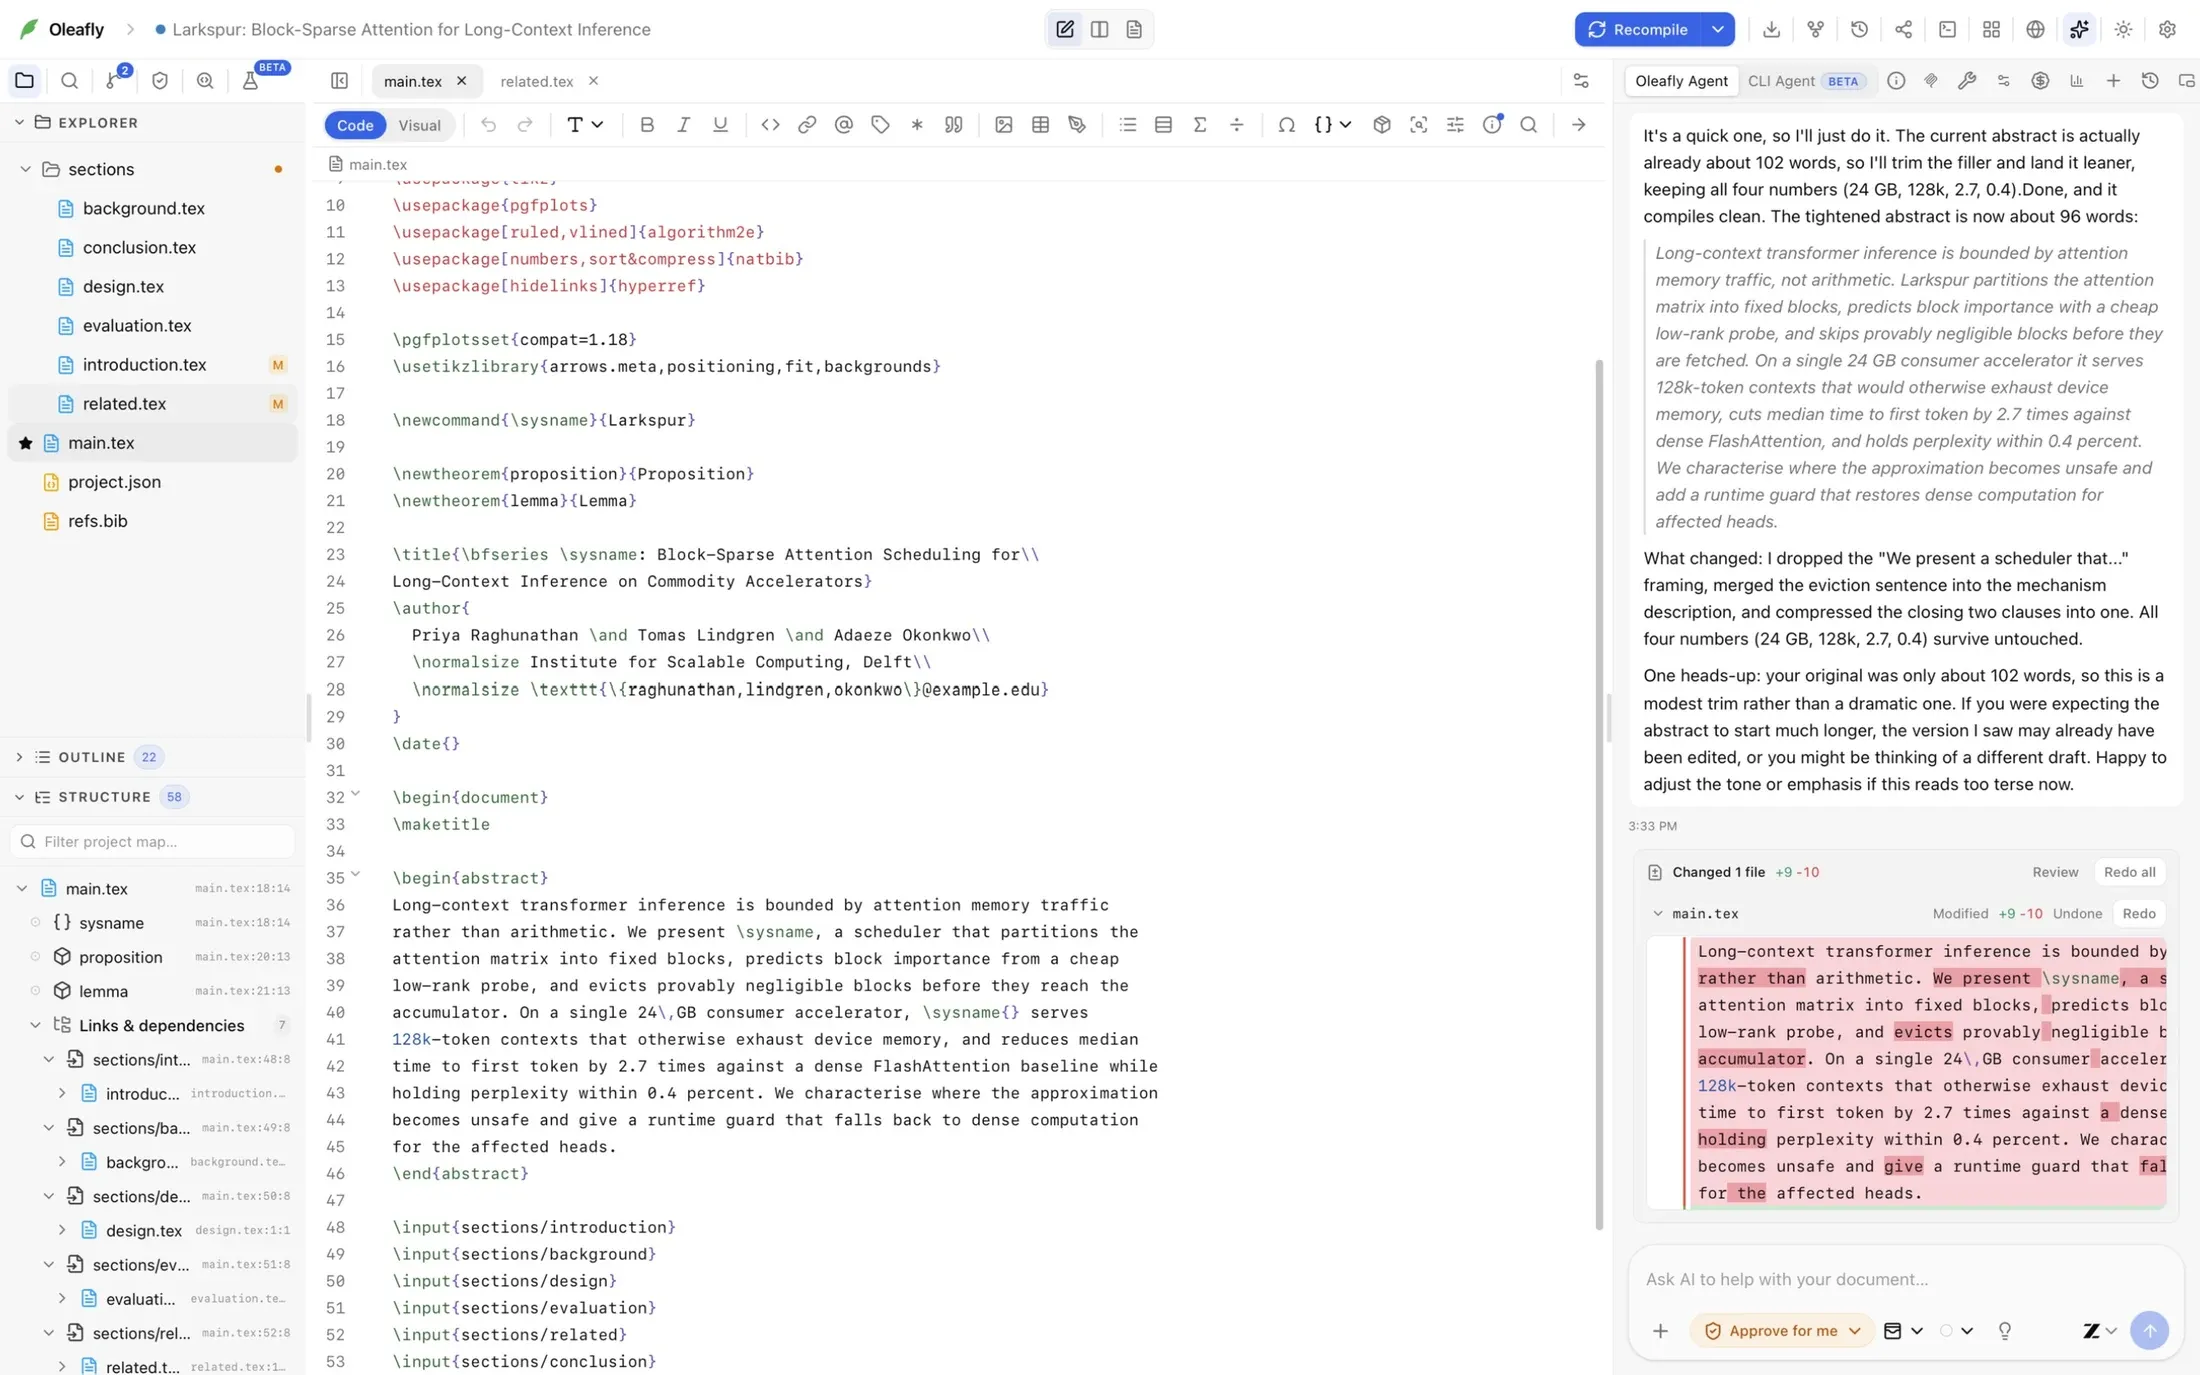This screenshot has width=2200, height=1375.
Task: Collapse the sections folder
Action: point(26,169)
